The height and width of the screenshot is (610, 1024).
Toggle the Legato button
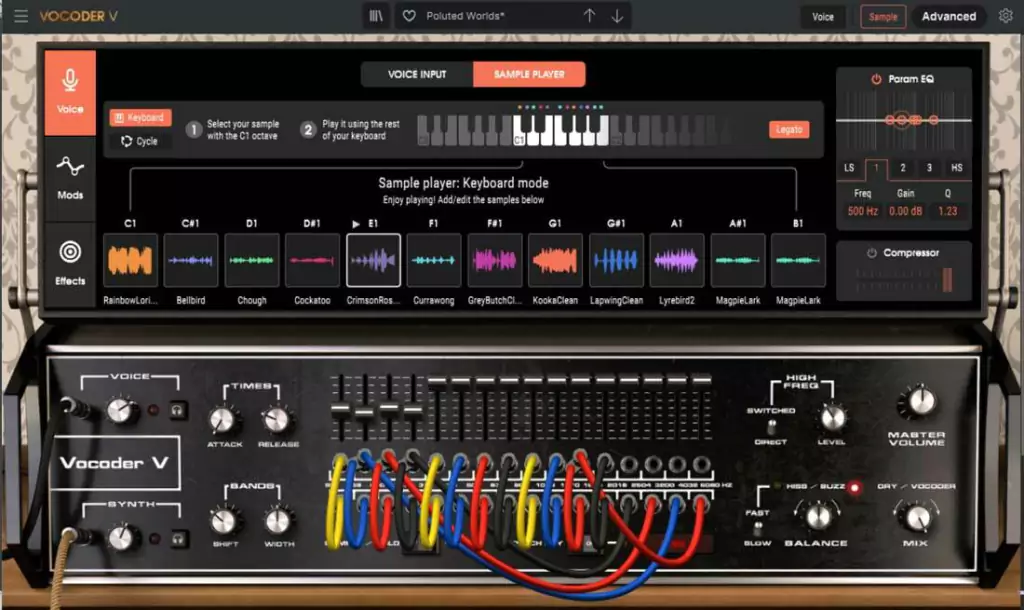coord(789,129)
